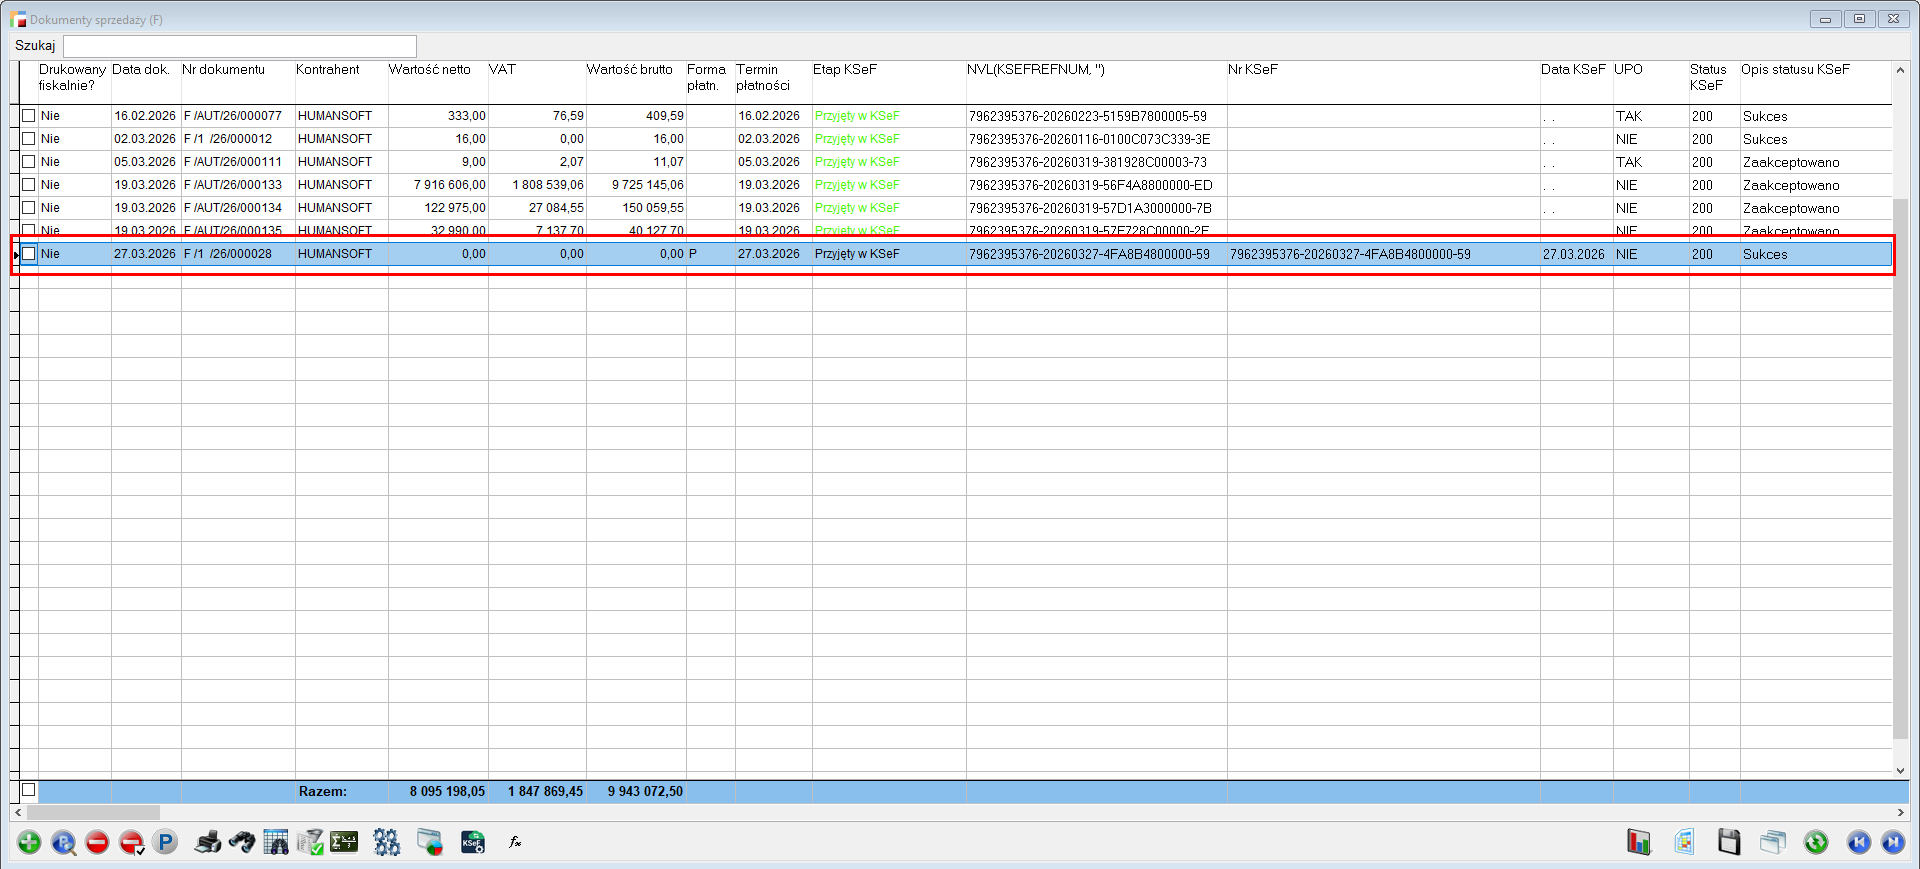Click the fx formula icon
The height and width of the screenshot is (869, 1920).
[x=515, y=843]
